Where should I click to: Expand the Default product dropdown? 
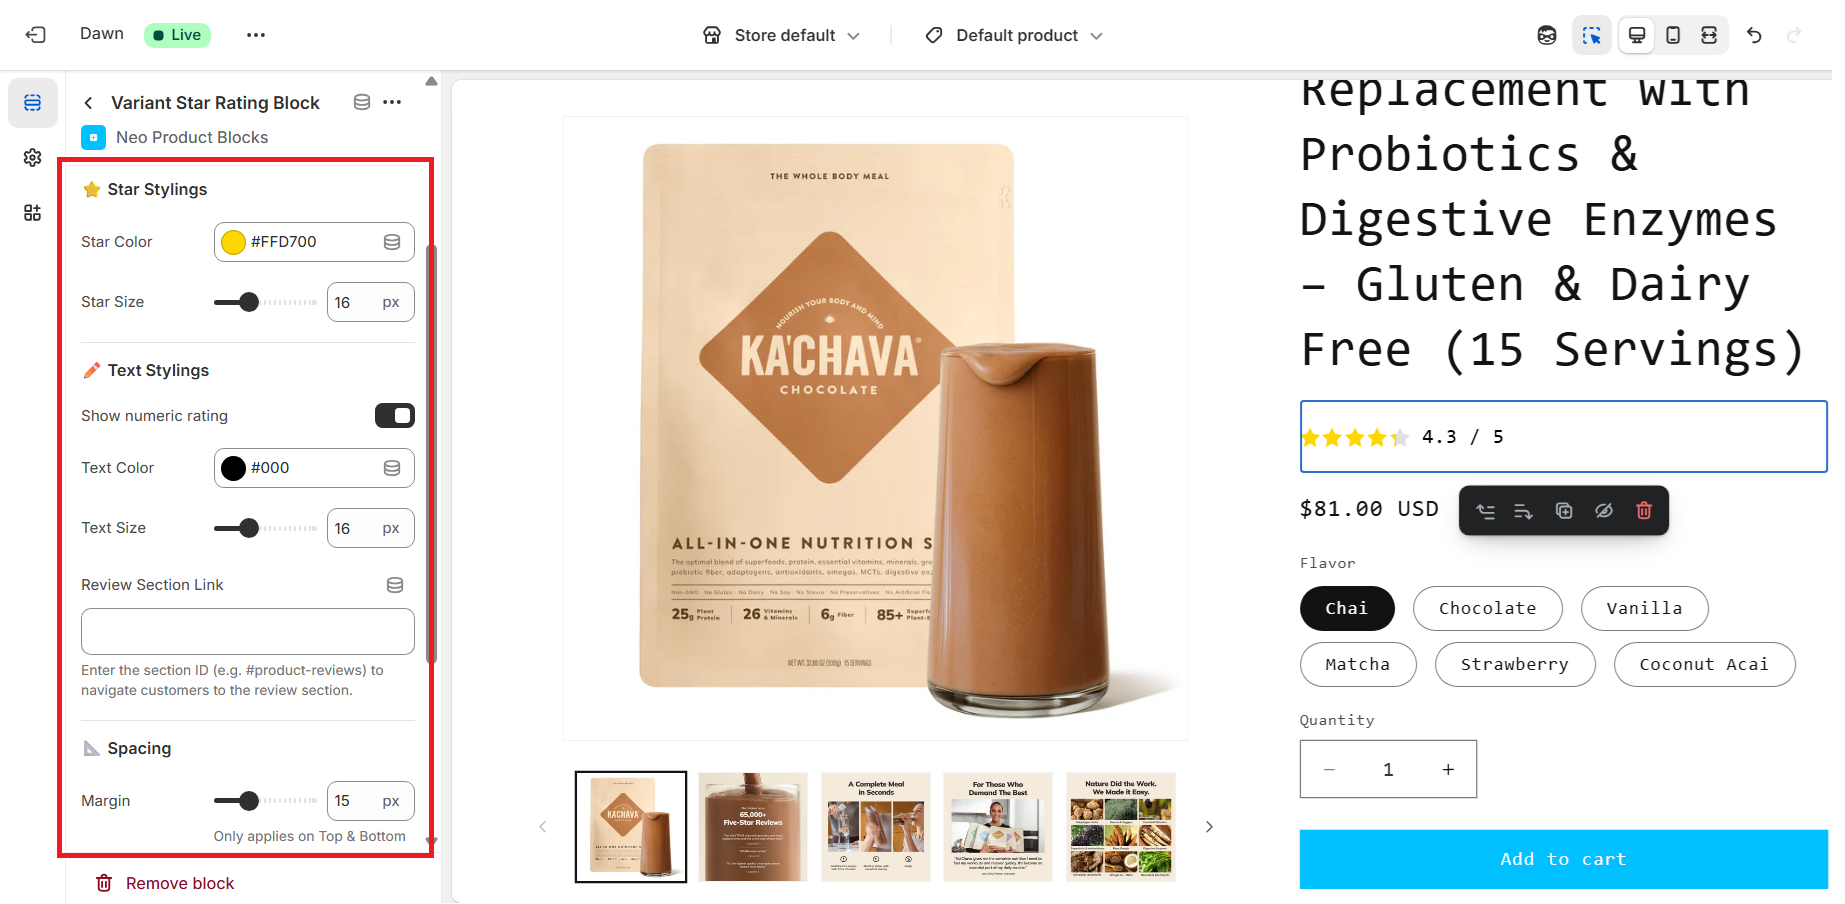point(1014,35)
